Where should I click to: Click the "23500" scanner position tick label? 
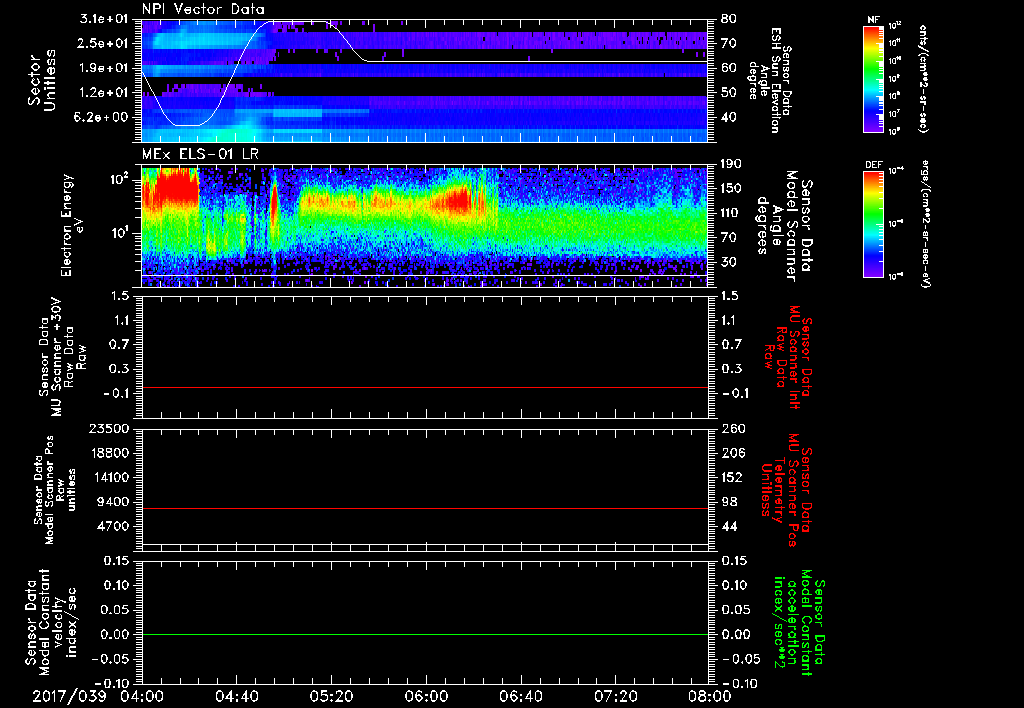pyautogui.click(x=108, y=428)
